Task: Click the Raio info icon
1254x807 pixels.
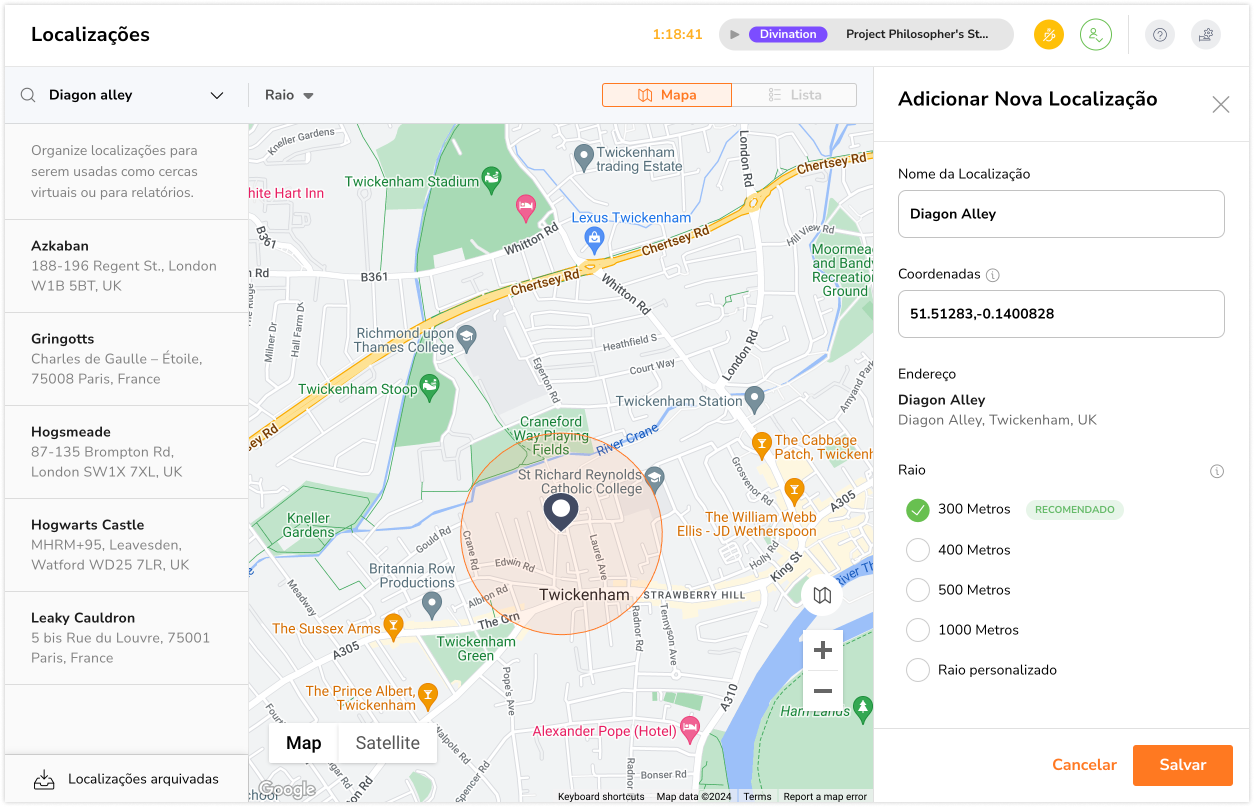Action: click(x=1217, y=471)
